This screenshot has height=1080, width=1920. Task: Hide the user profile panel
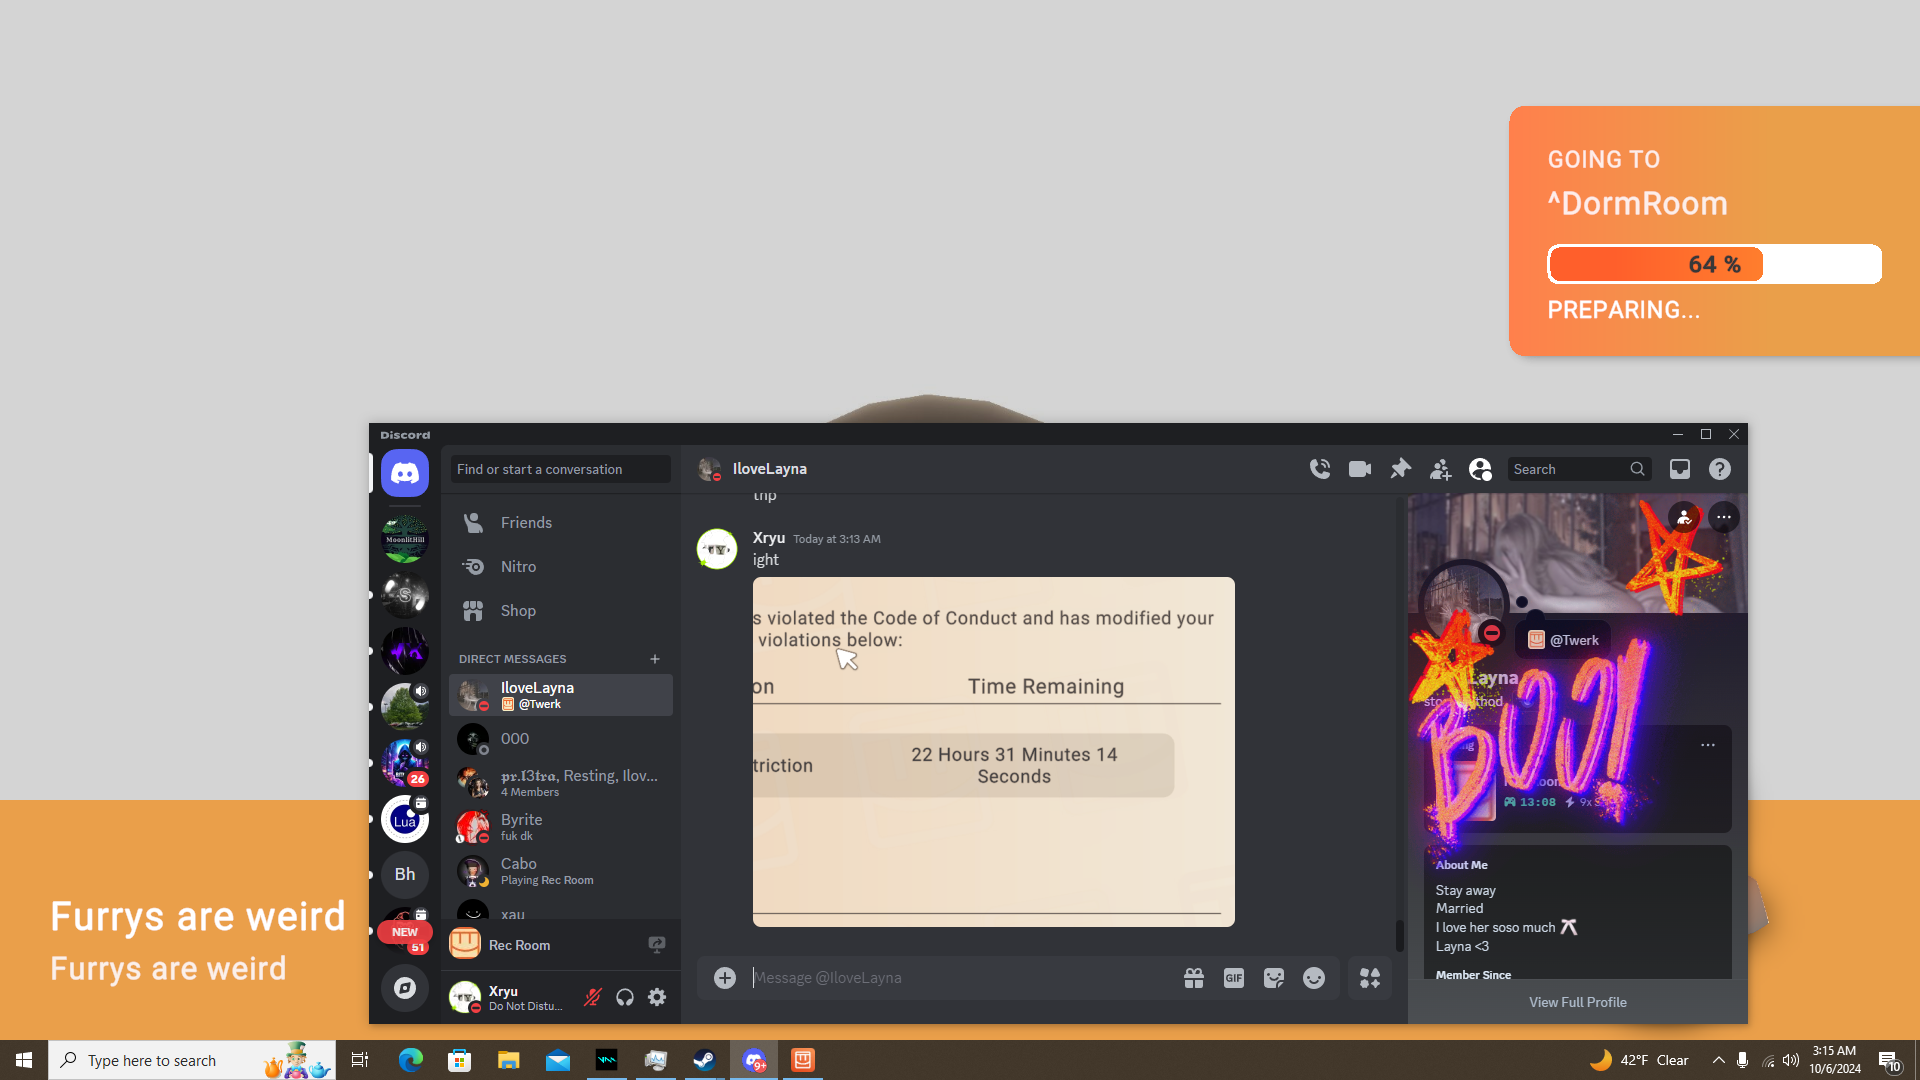1480,469
